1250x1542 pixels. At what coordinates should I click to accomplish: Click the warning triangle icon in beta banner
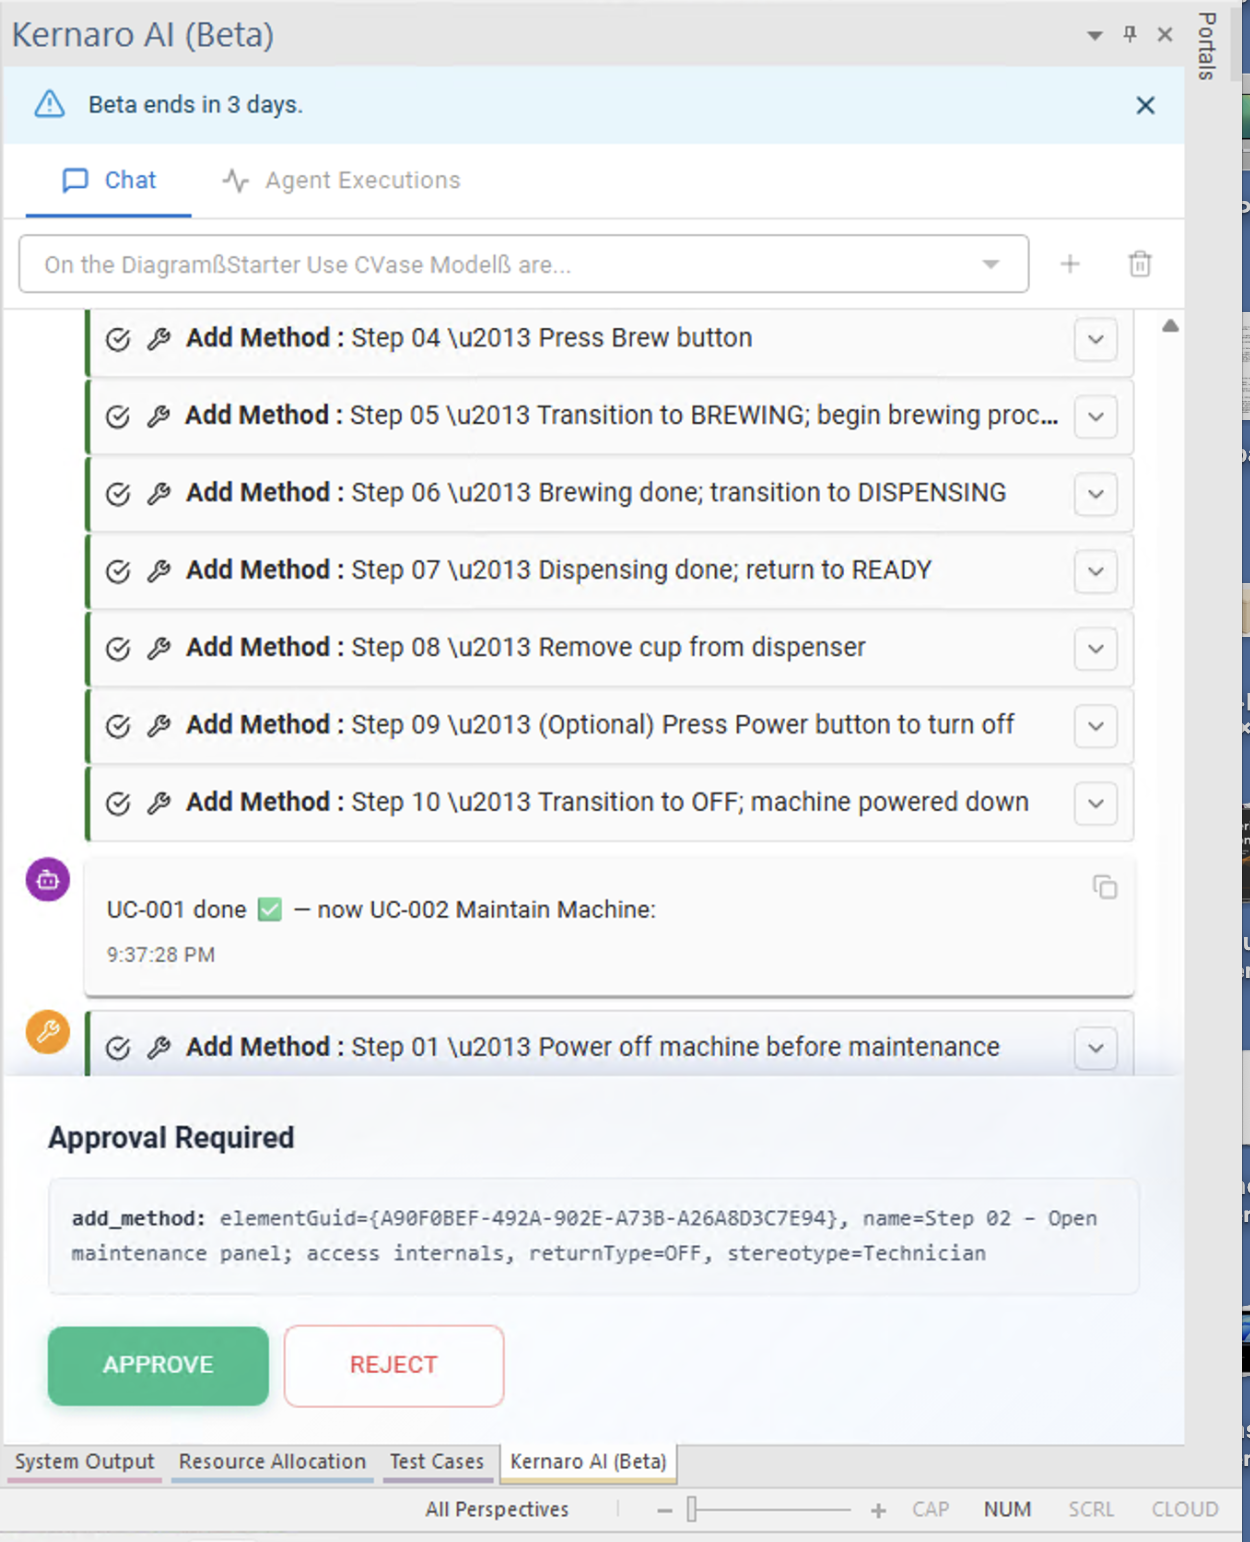click(49, 104)
